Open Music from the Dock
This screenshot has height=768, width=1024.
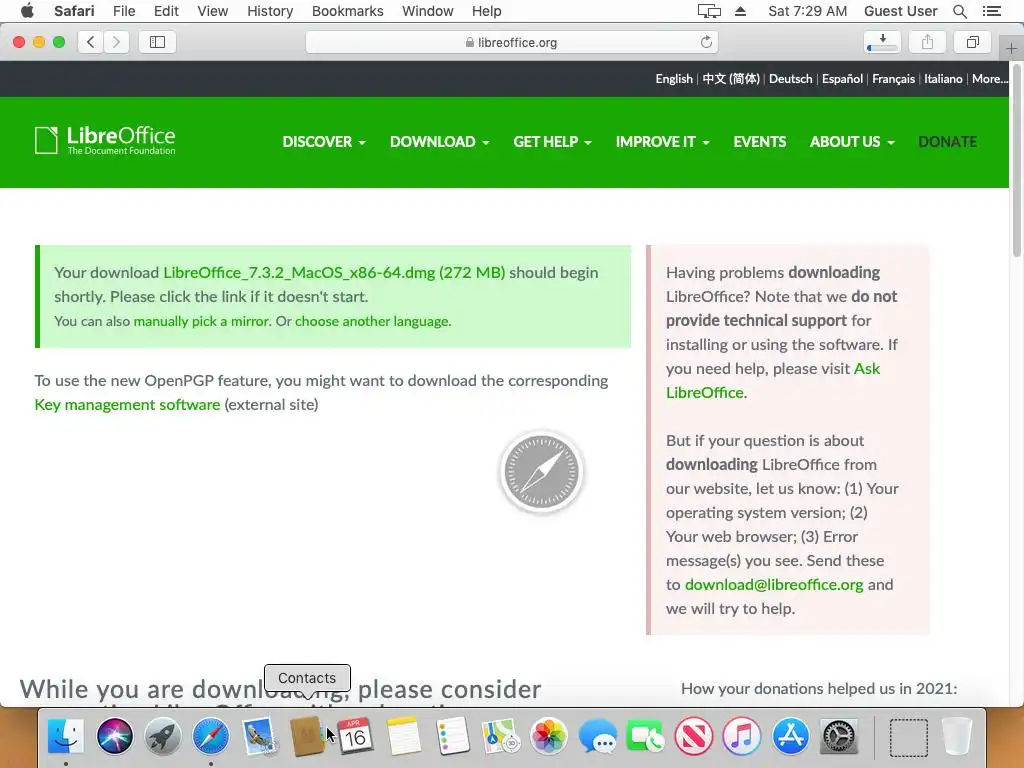pos(742,736)
